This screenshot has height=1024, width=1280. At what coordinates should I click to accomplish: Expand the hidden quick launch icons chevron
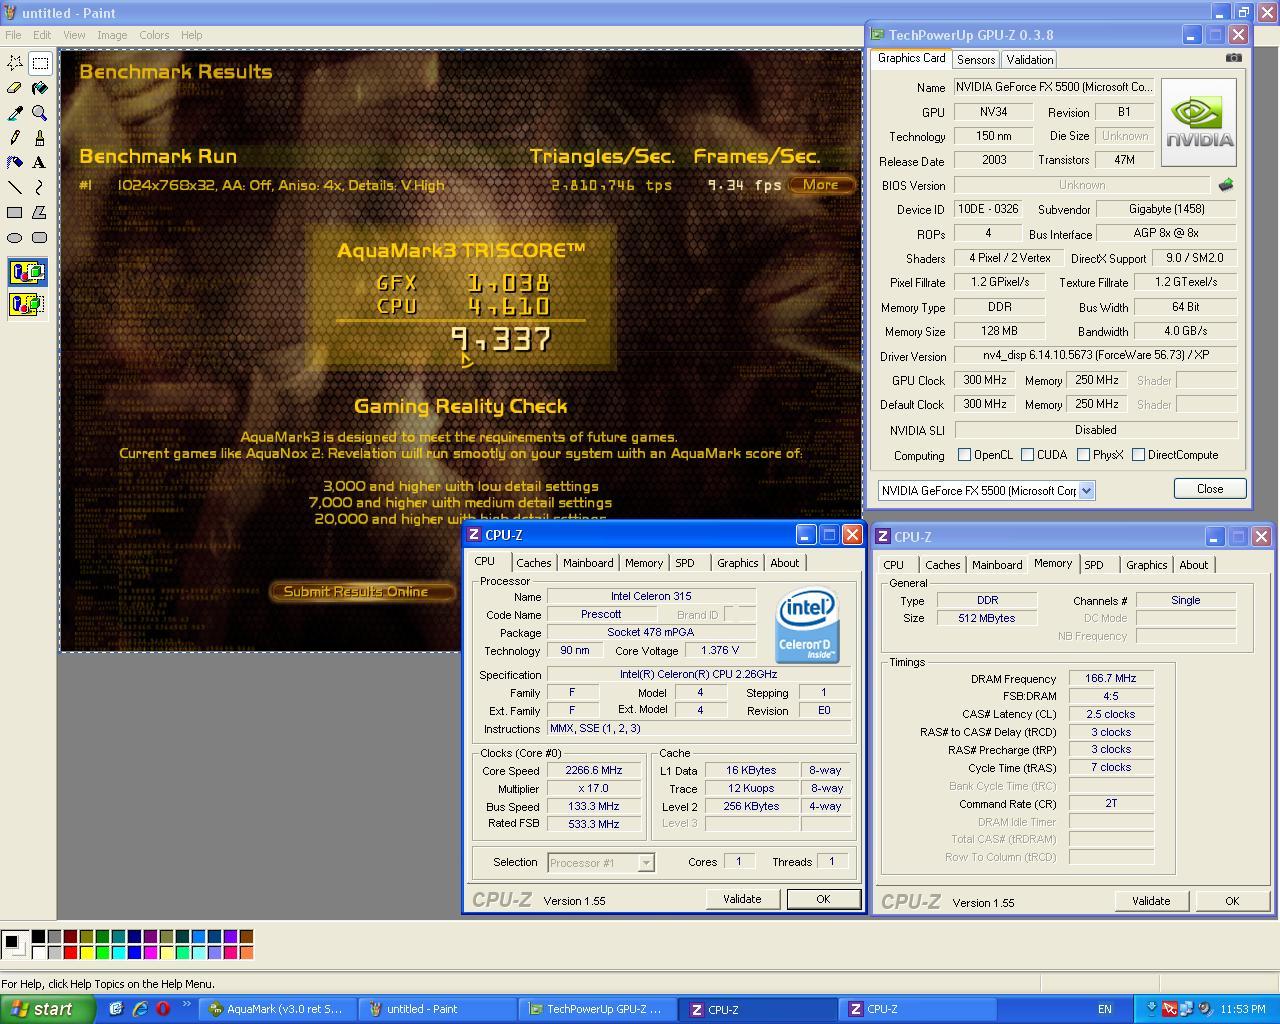(186, 1006)
